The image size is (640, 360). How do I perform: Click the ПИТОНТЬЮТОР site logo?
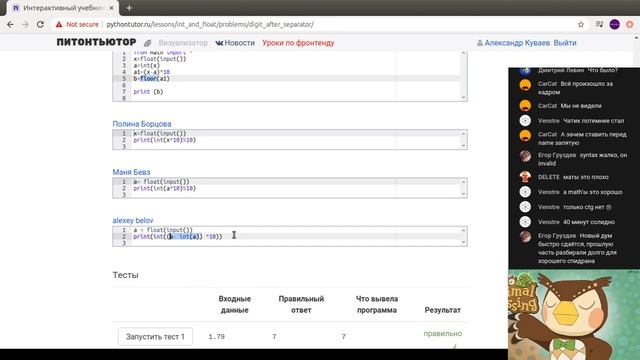click(x=96, y=42)
